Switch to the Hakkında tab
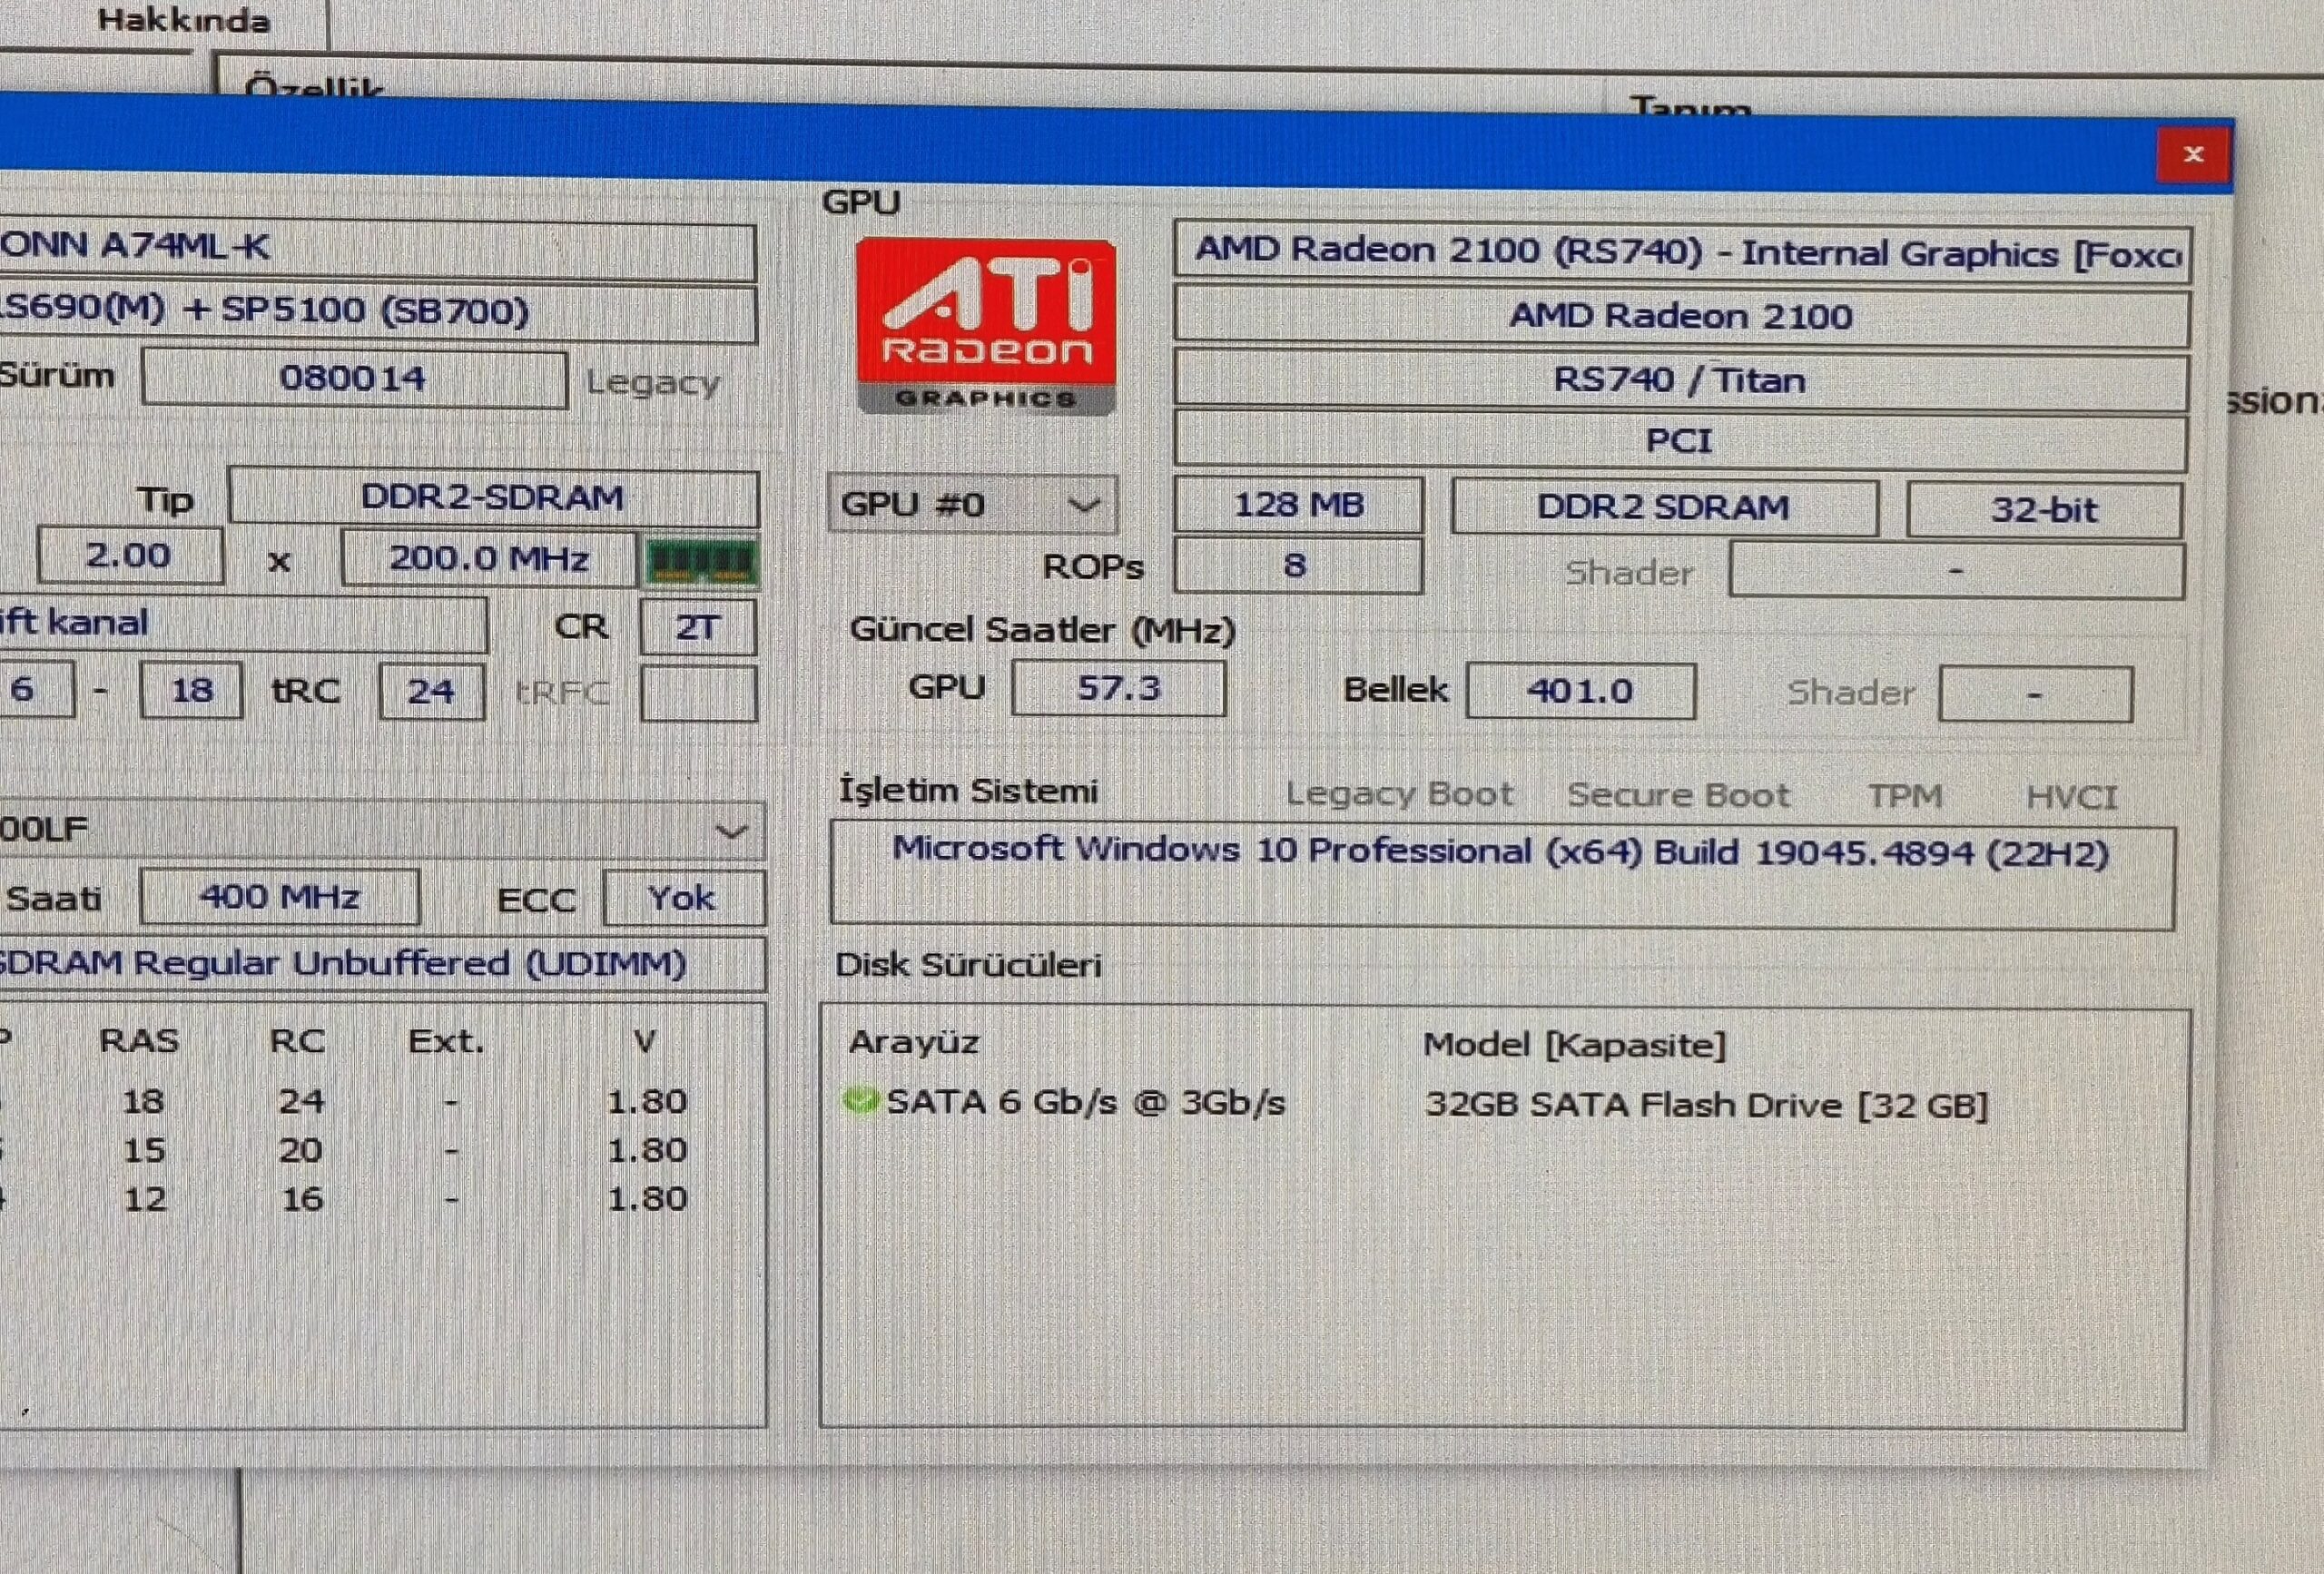This screenshot has width=2324, height=1574. tap(183, 20)
